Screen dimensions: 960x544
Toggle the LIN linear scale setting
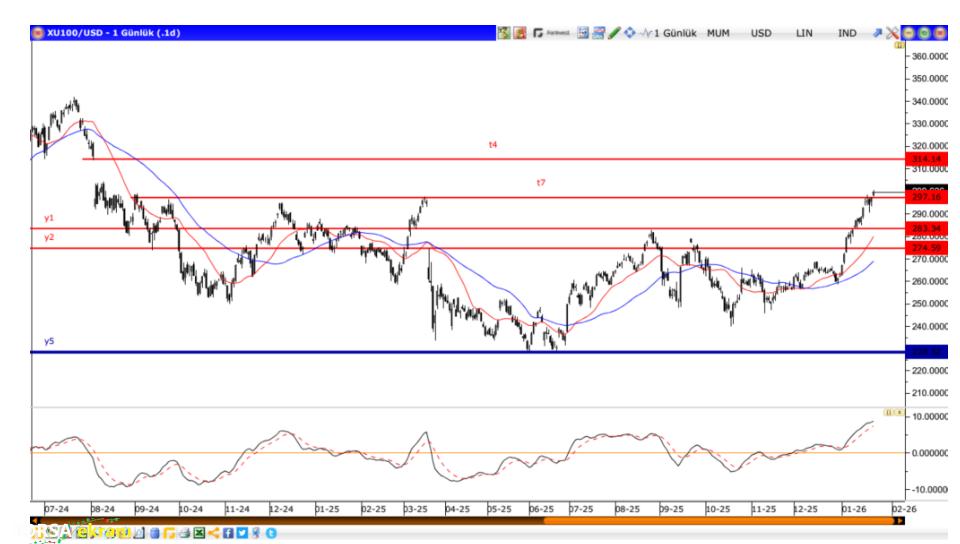click(x=804, y=33)
